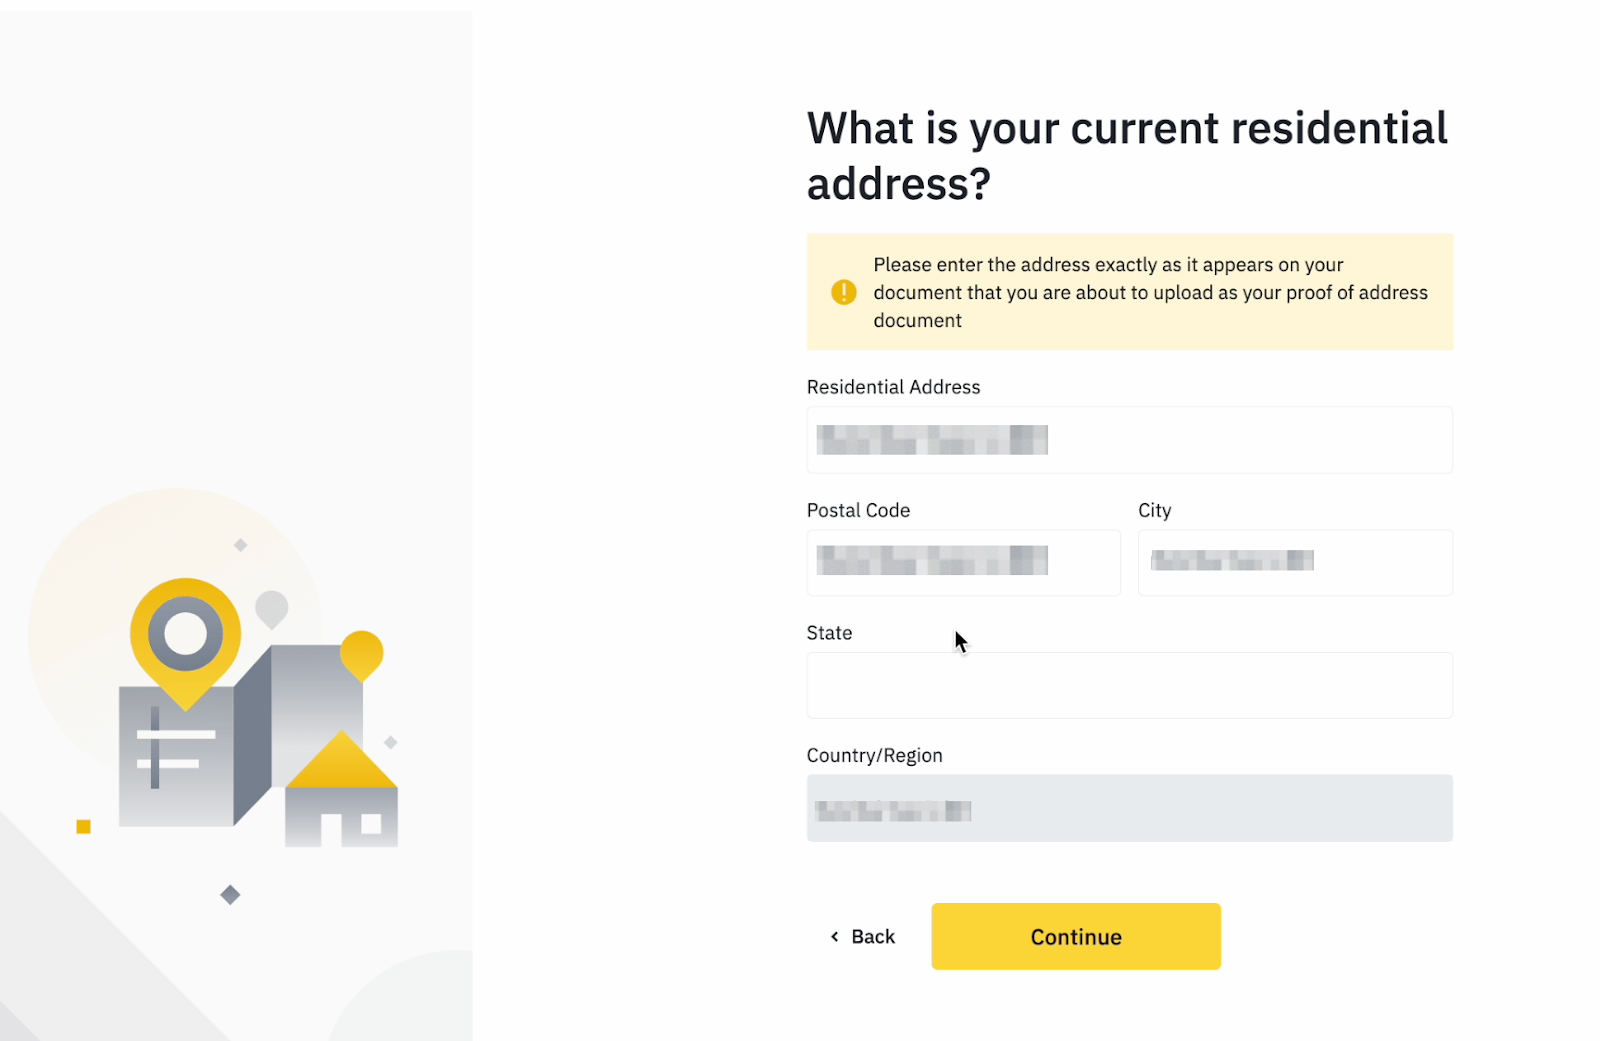Click the dark diamond shape below the illustration
Screen dimensions: 1600x1041
230,894
